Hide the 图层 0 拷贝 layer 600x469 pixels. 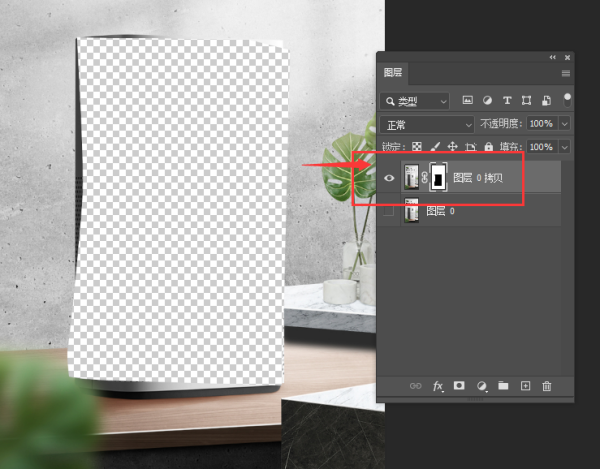click(x=390, y=178)
